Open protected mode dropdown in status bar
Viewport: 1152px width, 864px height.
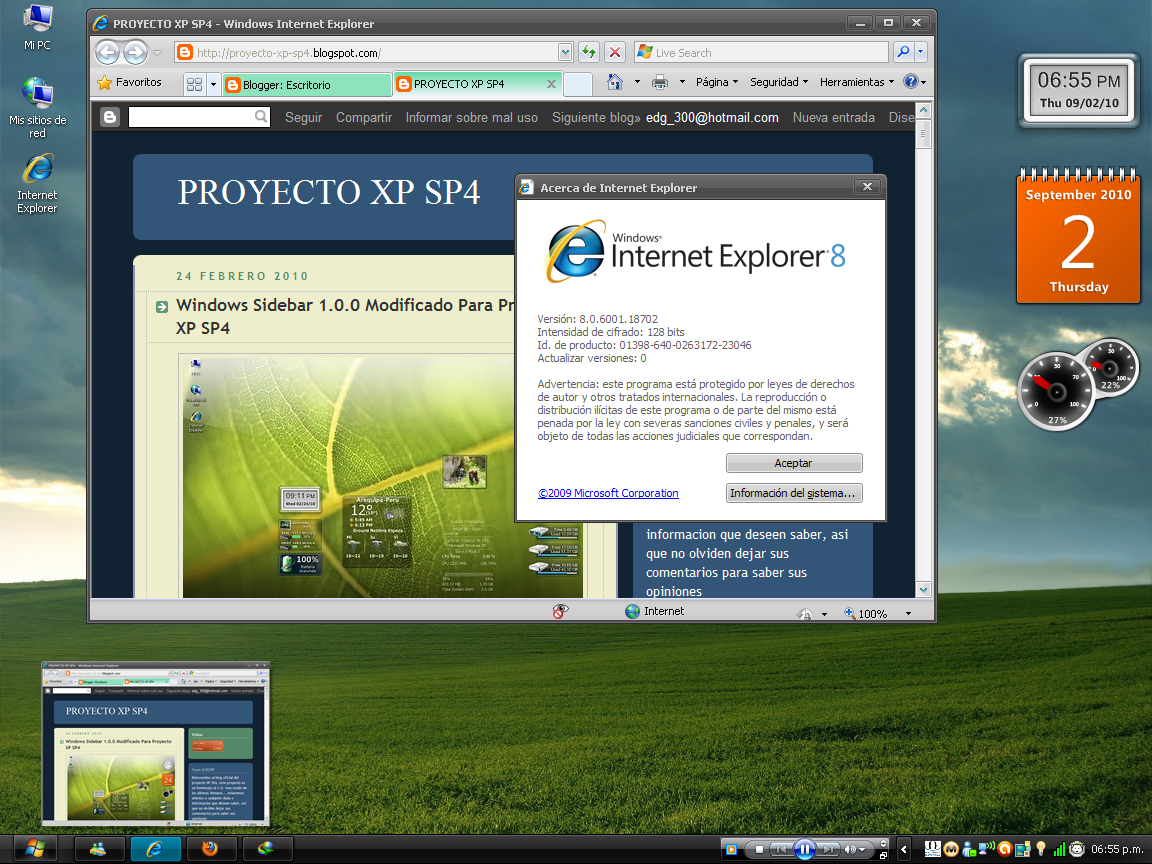[824, 613]
